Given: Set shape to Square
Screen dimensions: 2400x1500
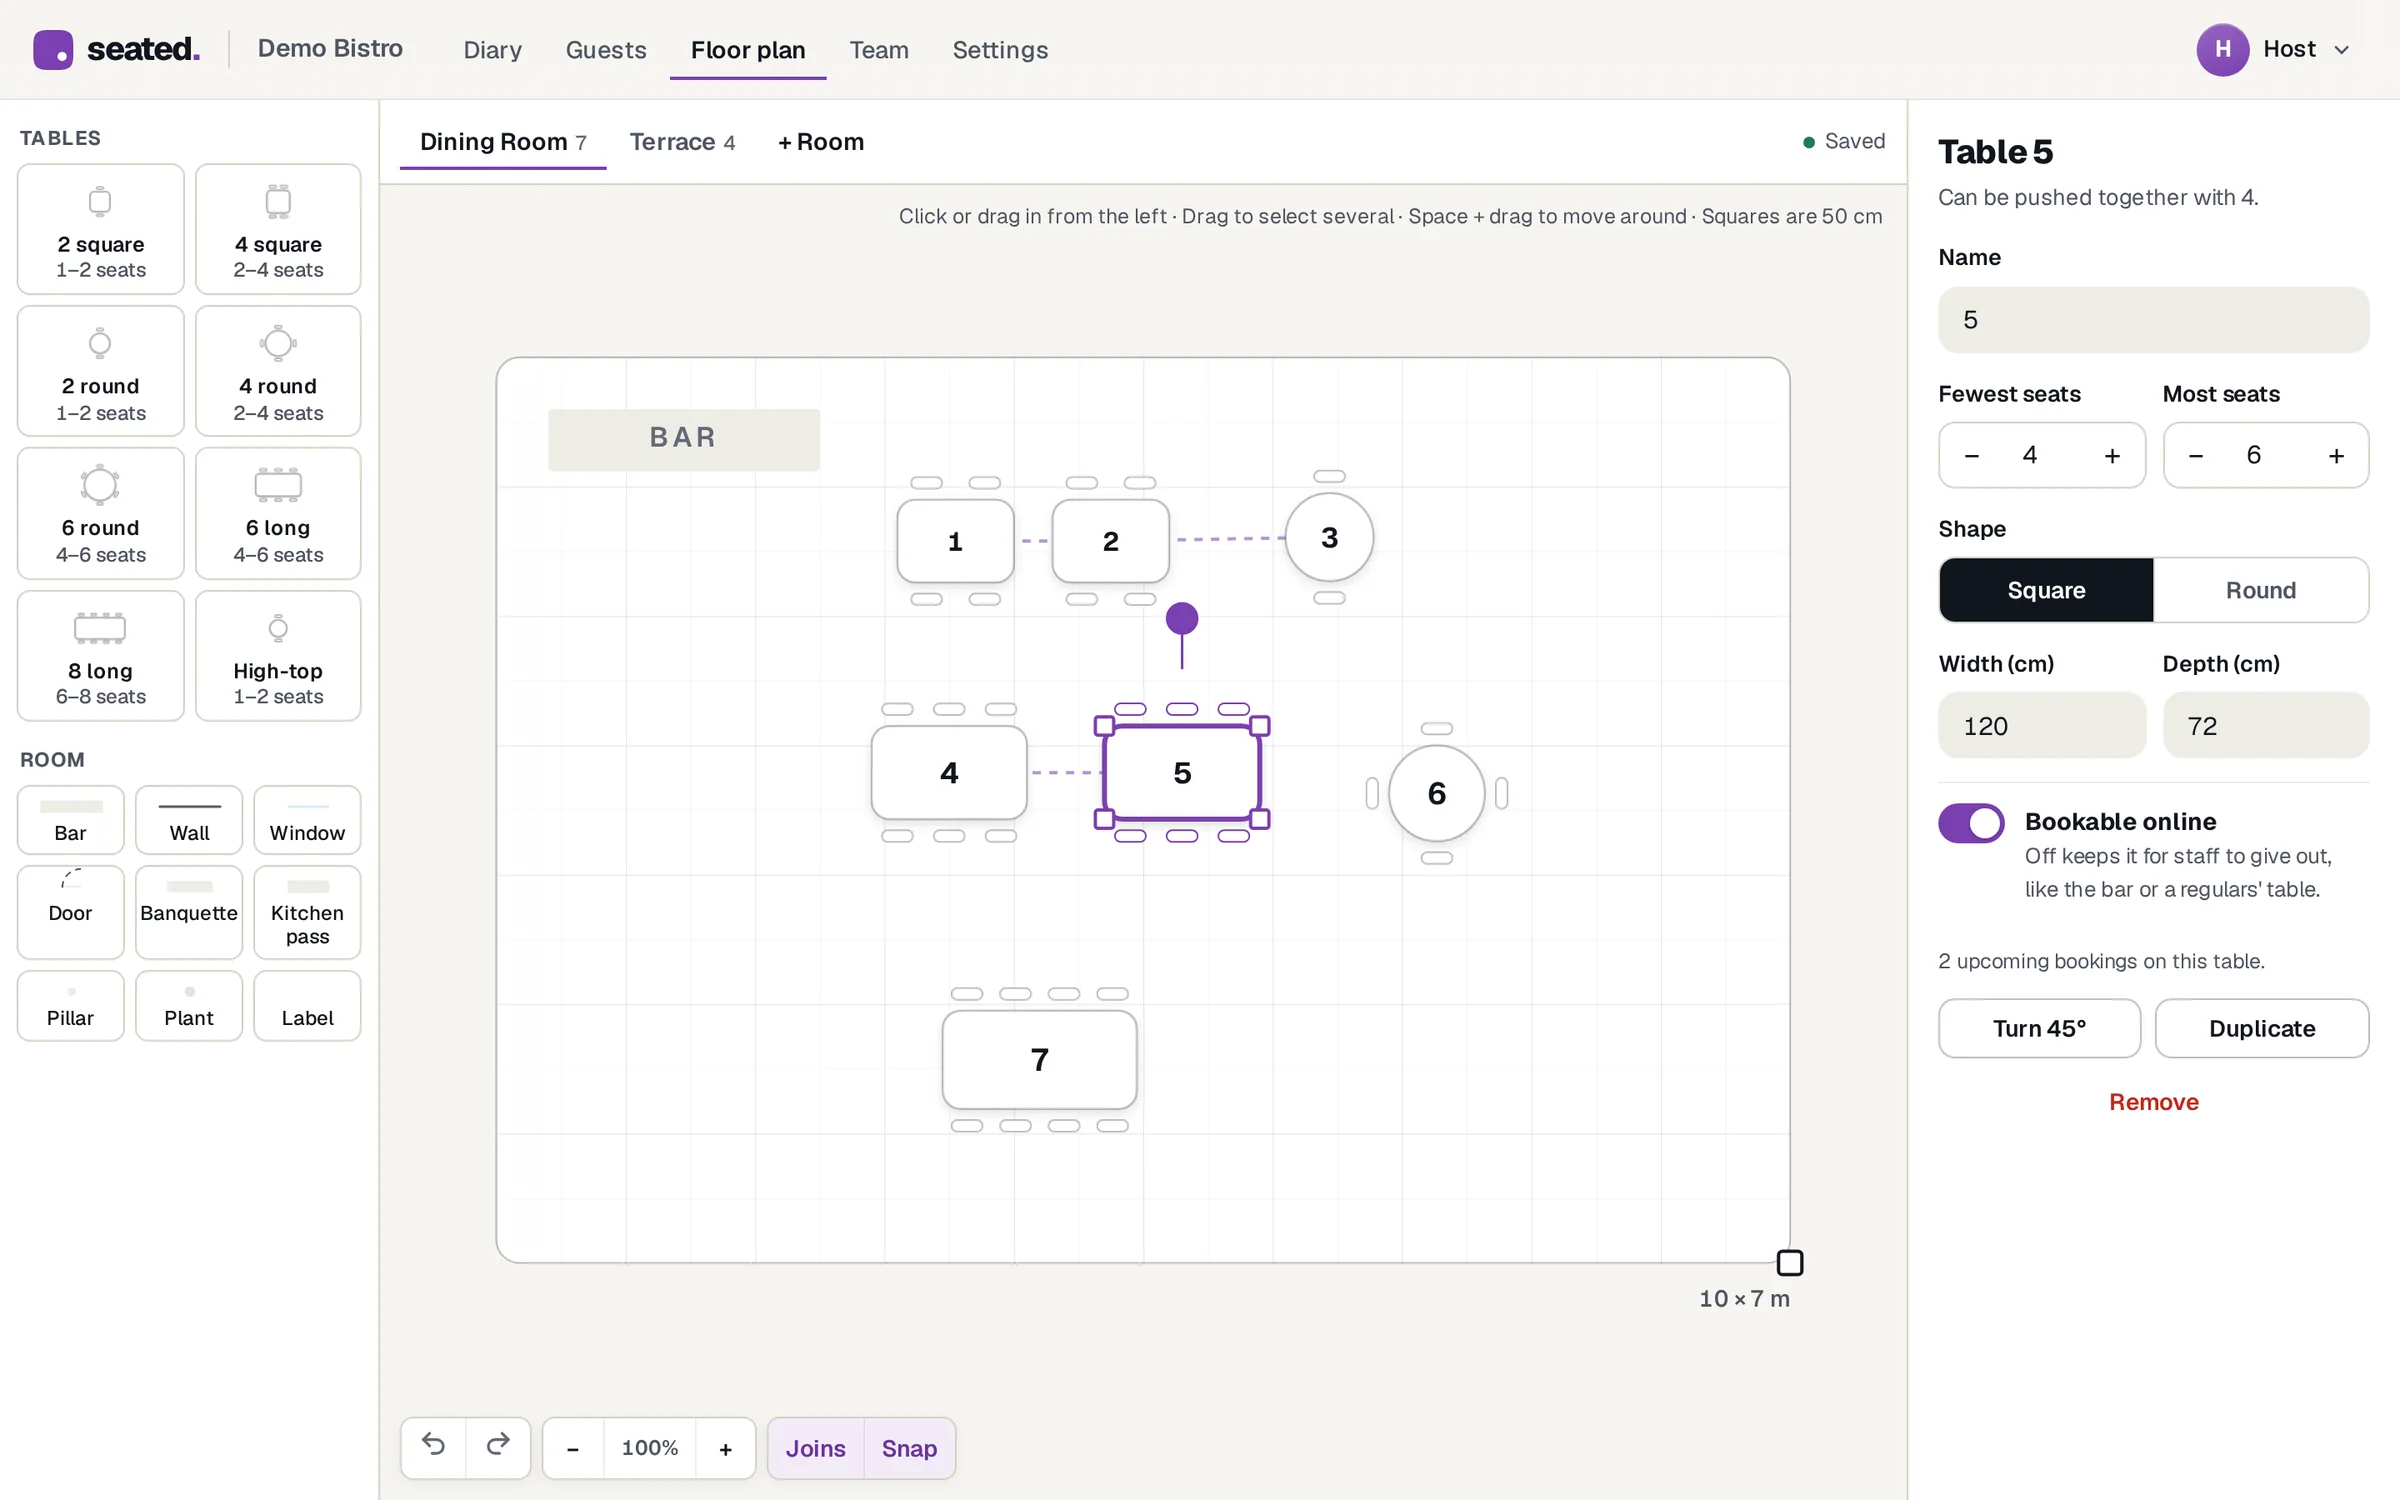Looking at the screenshot, I should [x=2046, y=590].
